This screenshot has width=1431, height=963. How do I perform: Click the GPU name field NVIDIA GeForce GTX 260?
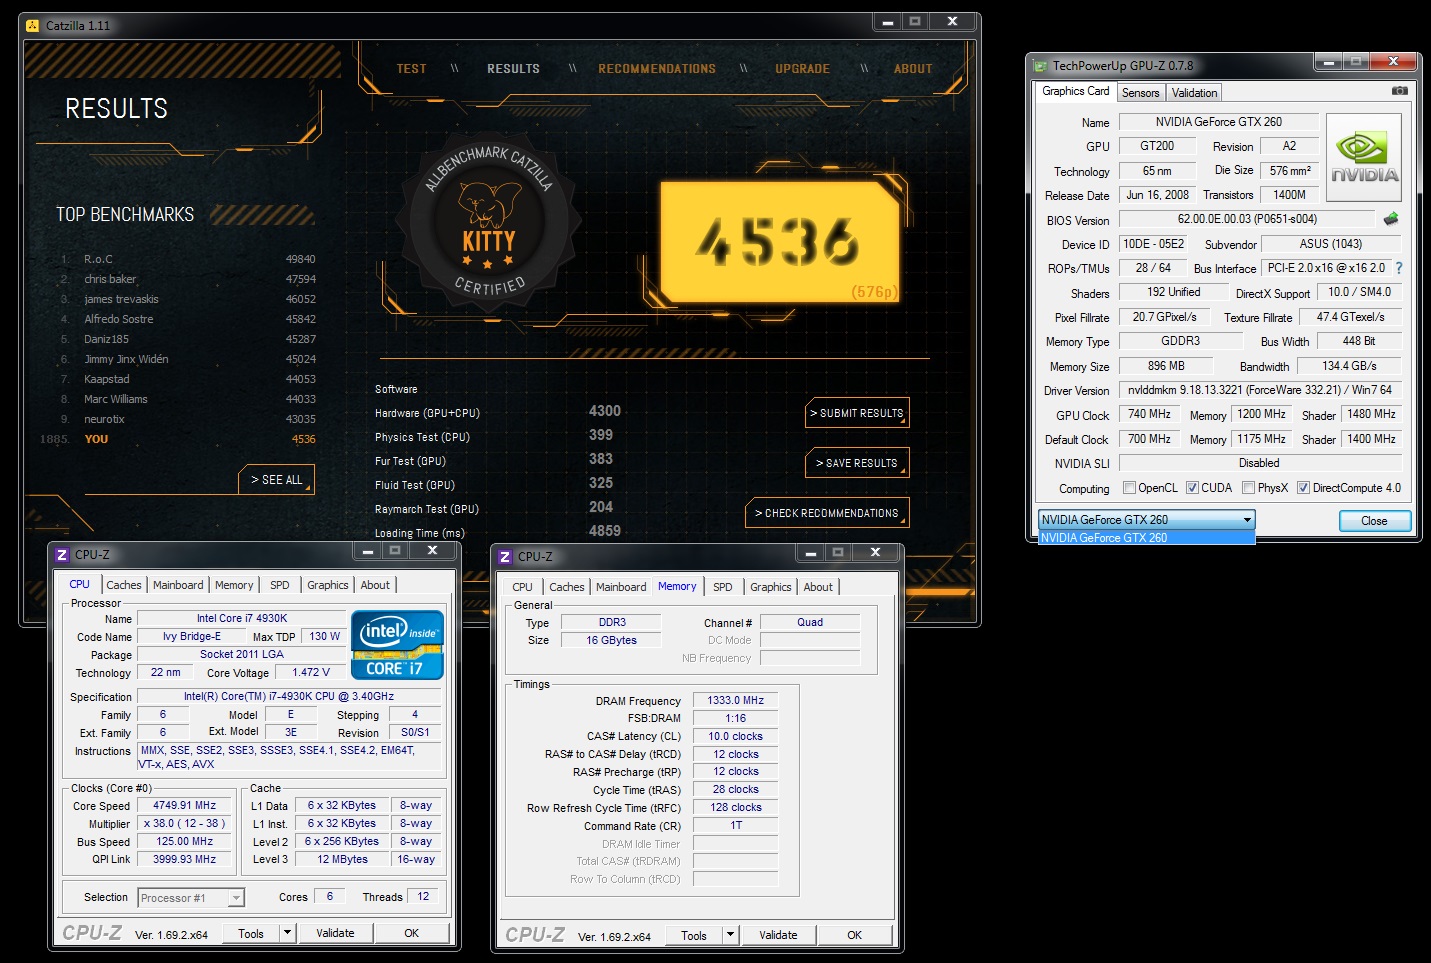1218,122
